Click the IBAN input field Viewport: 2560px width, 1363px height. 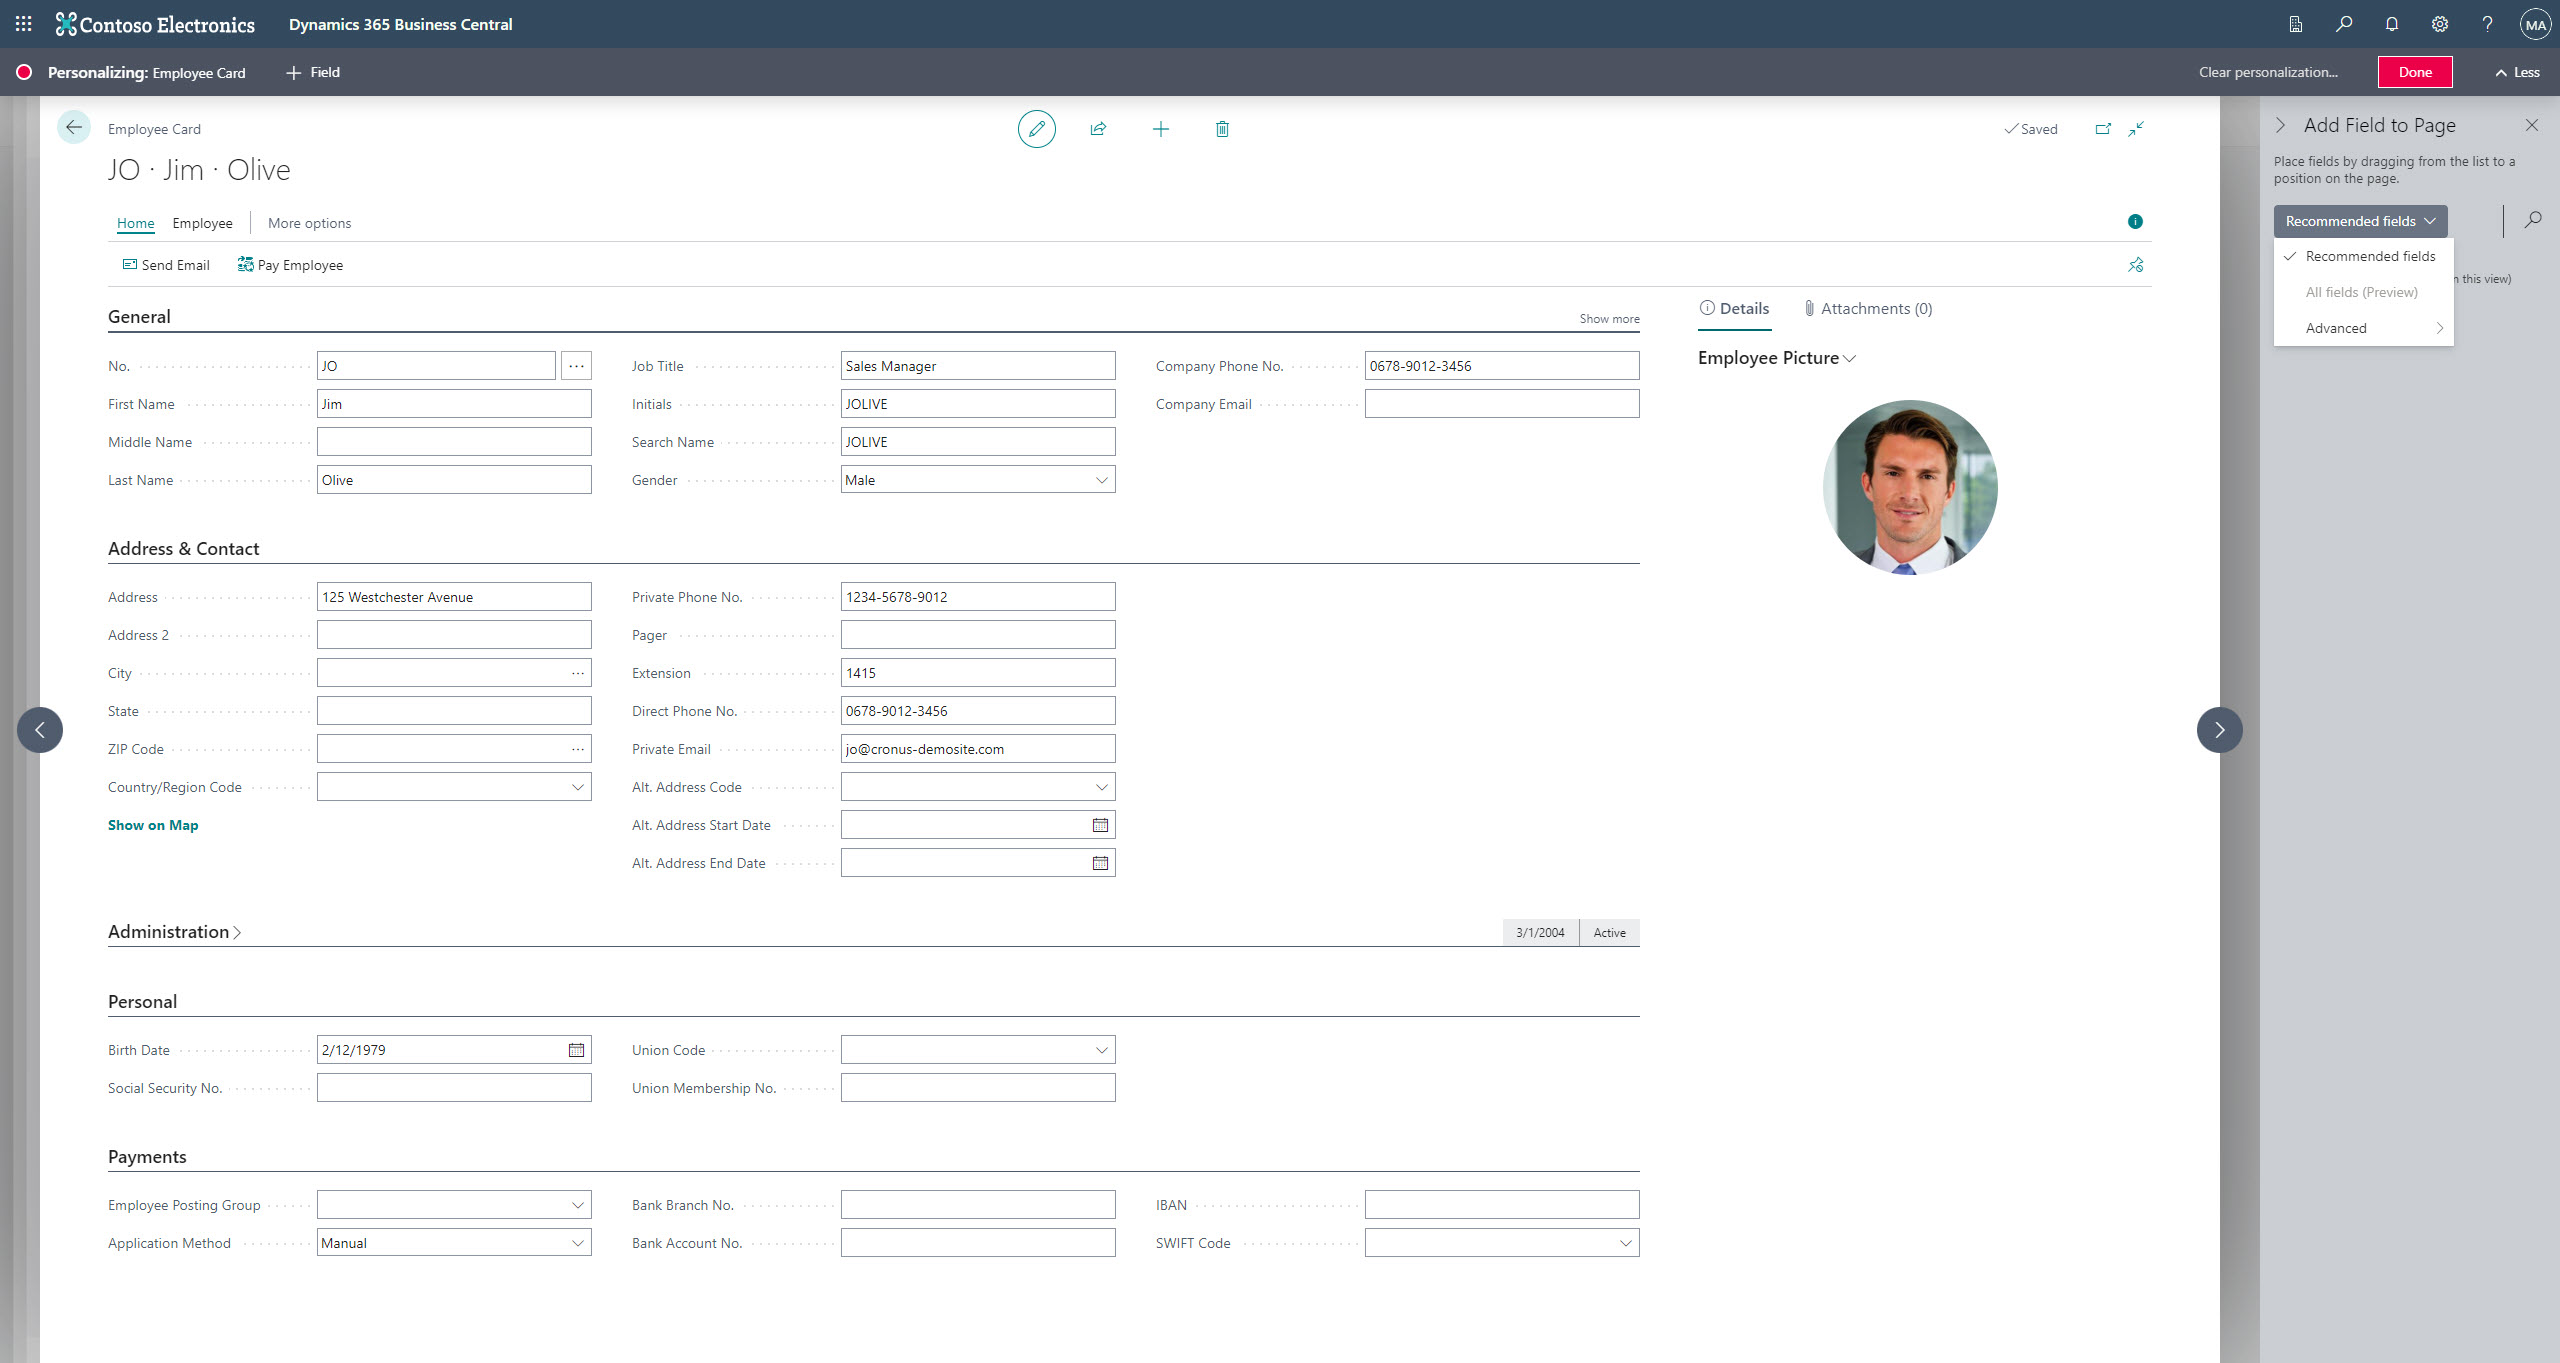1501,1205
